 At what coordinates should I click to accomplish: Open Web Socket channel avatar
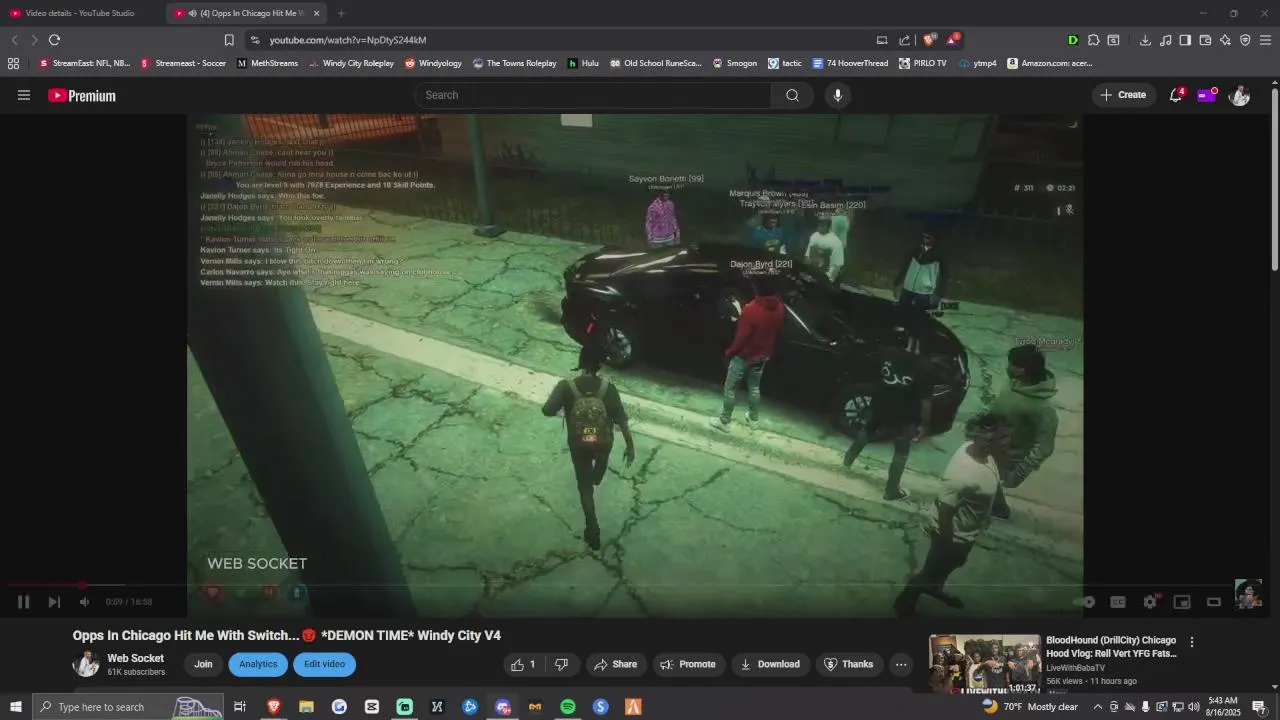click(x=86, y=664)
